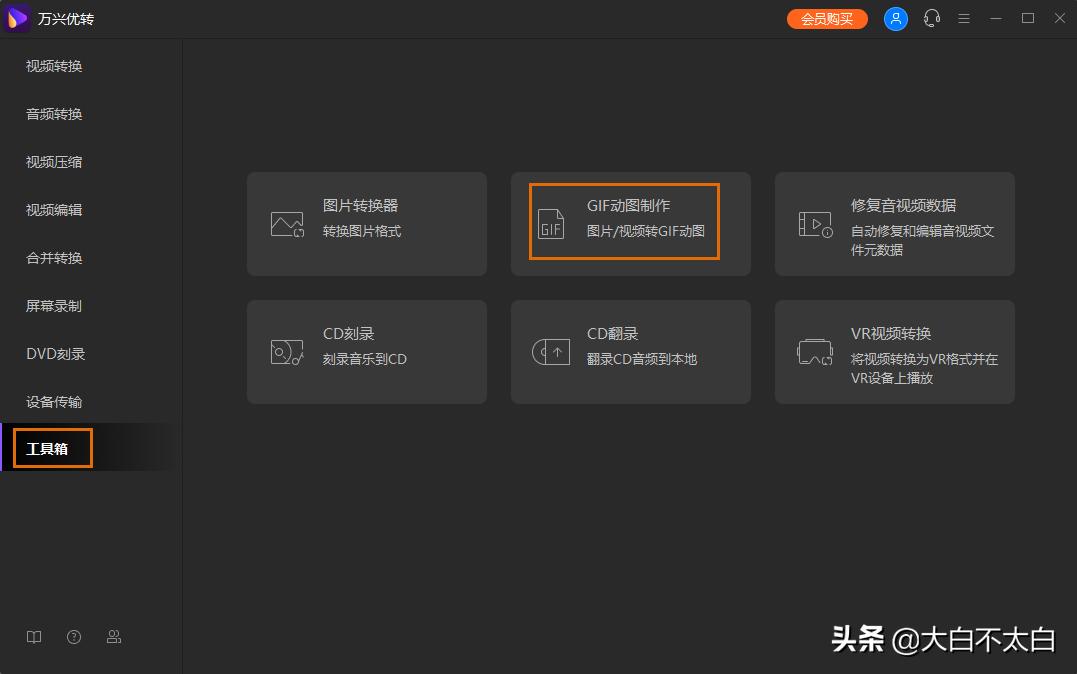The width and height of the screenshot is (1077, 674).
Task: Launch the CD刻录 CD burning tool
Action: click(366, 351)
